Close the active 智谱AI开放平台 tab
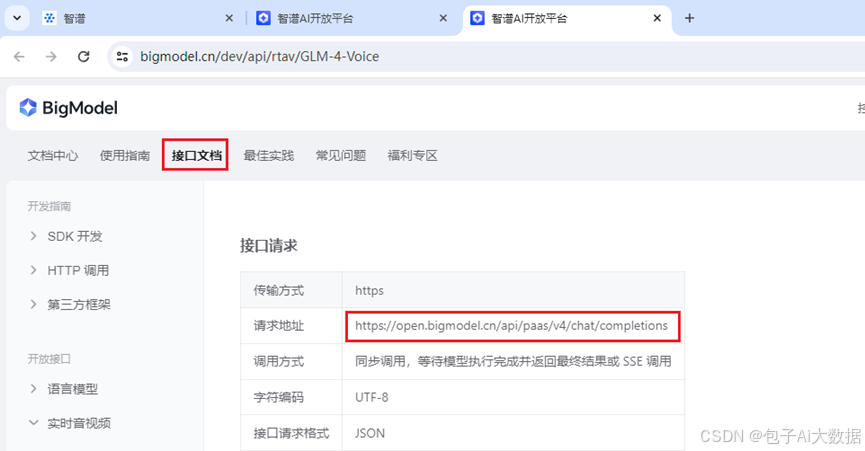865x451 pixels. (657, 18)
